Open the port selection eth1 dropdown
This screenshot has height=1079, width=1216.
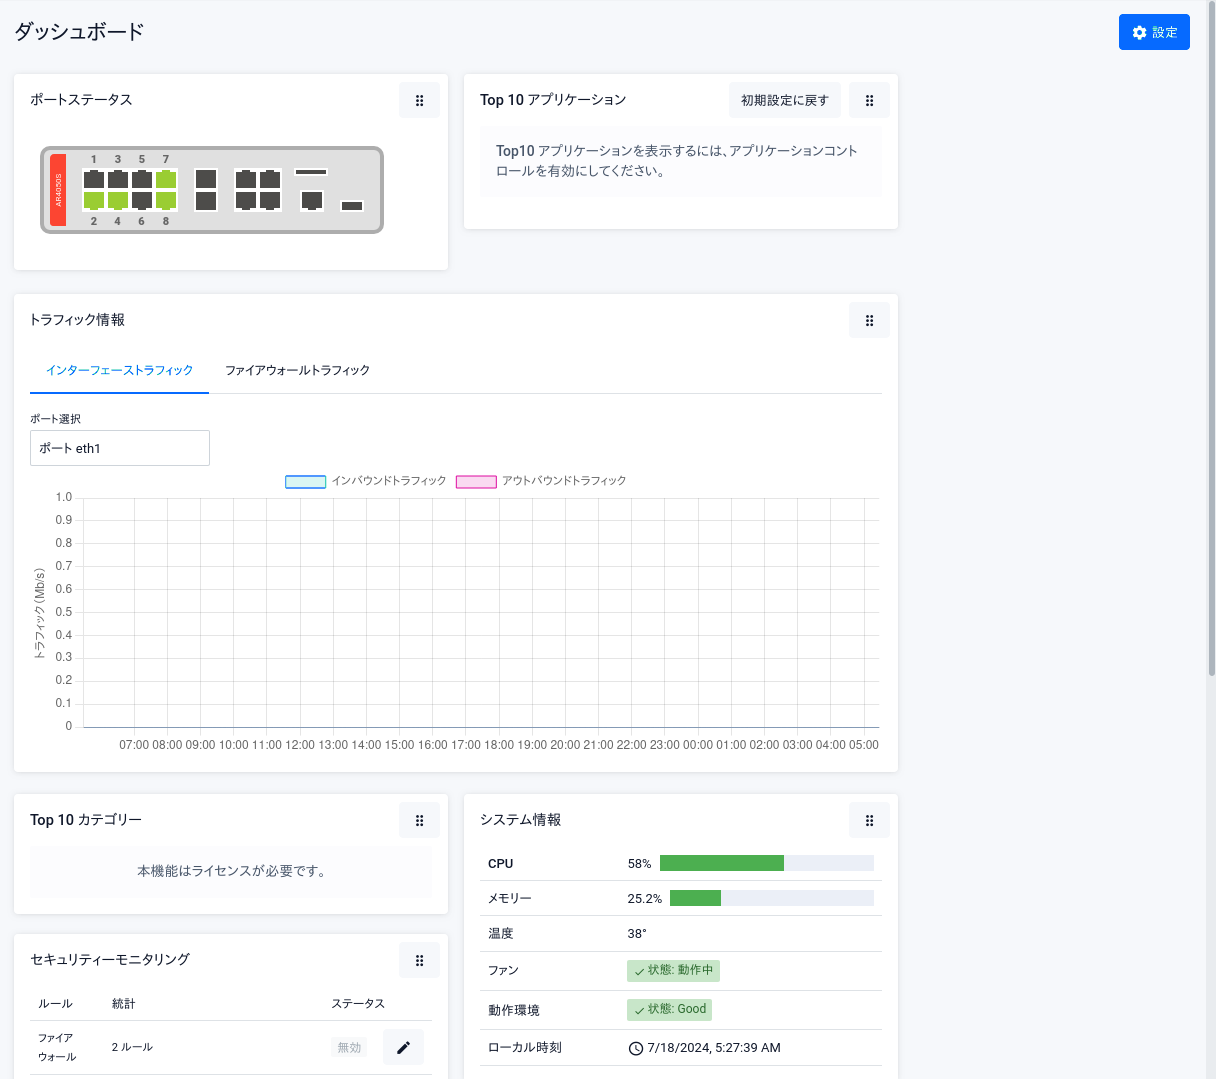pos(120,448)
